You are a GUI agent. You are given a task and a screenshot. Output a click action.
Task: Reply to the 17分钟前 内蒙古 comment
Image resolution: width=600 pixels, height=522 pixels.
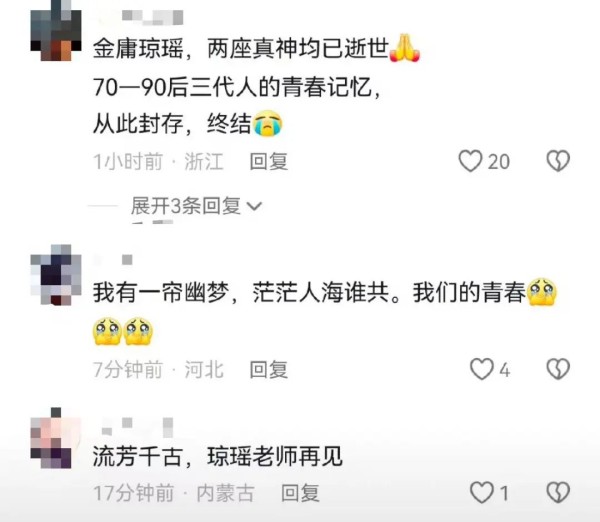pyautogui.click(x=300, y=493)
